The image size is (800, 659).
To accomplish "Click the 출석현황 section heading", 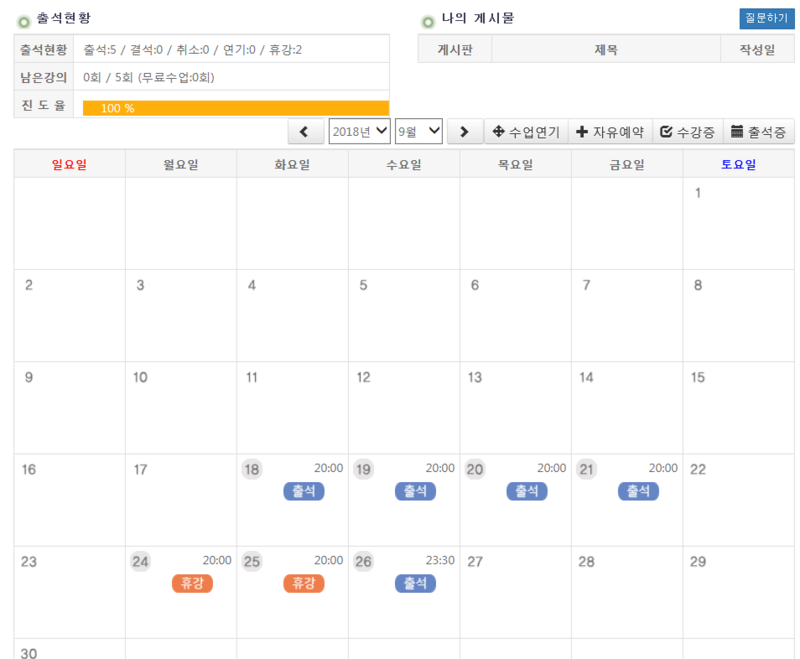I will pos(64,18).
